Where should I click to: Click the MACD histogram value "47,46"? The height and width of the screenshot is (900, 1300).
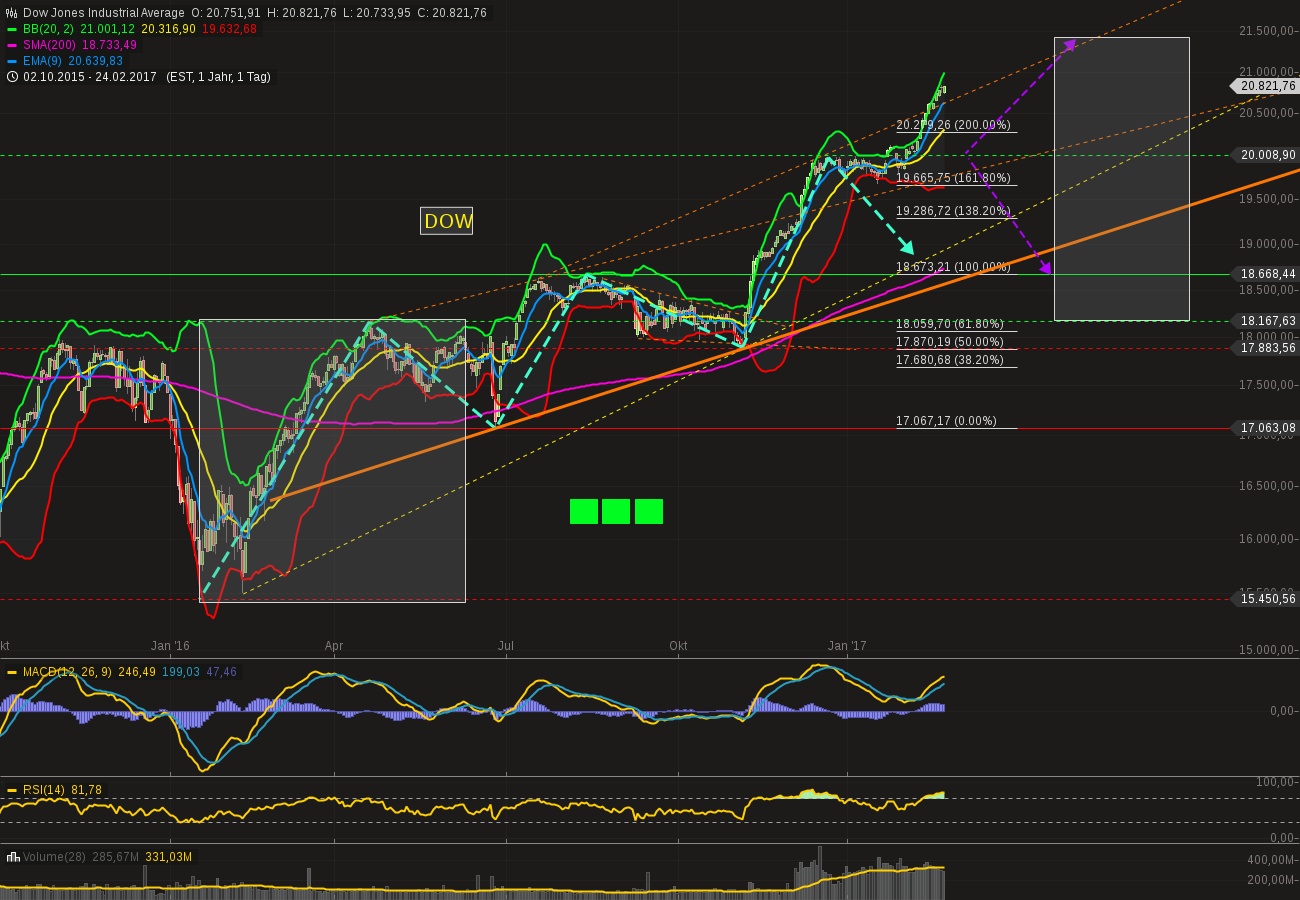(x=221, y=672)
